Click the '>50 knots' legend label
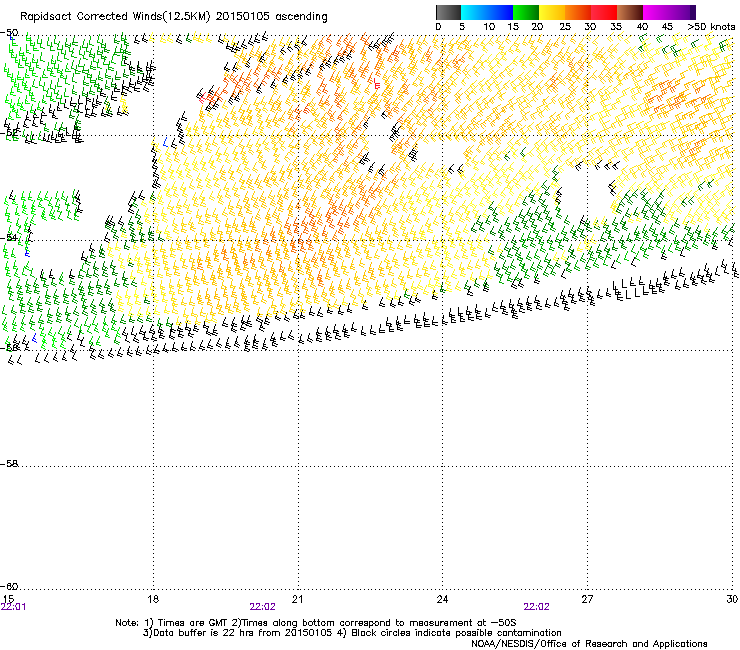Viewport: 740px width, 650px height. 711,27
